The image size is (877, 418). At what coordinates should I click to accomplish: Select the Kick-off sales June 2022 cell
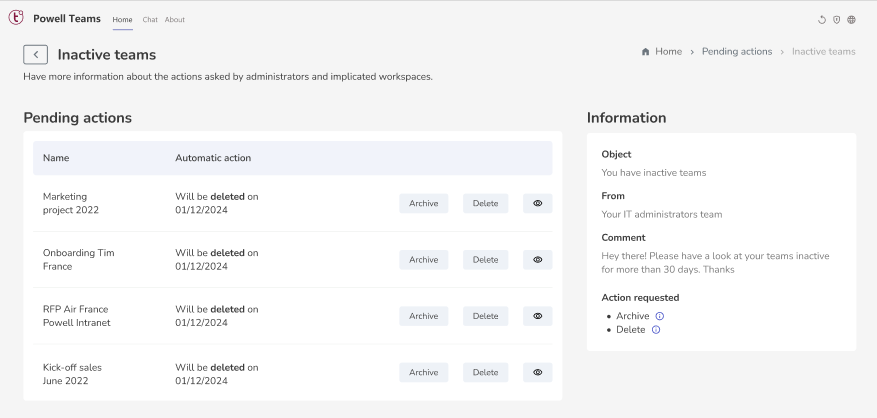pyautogui.click(x=72, y=374)
